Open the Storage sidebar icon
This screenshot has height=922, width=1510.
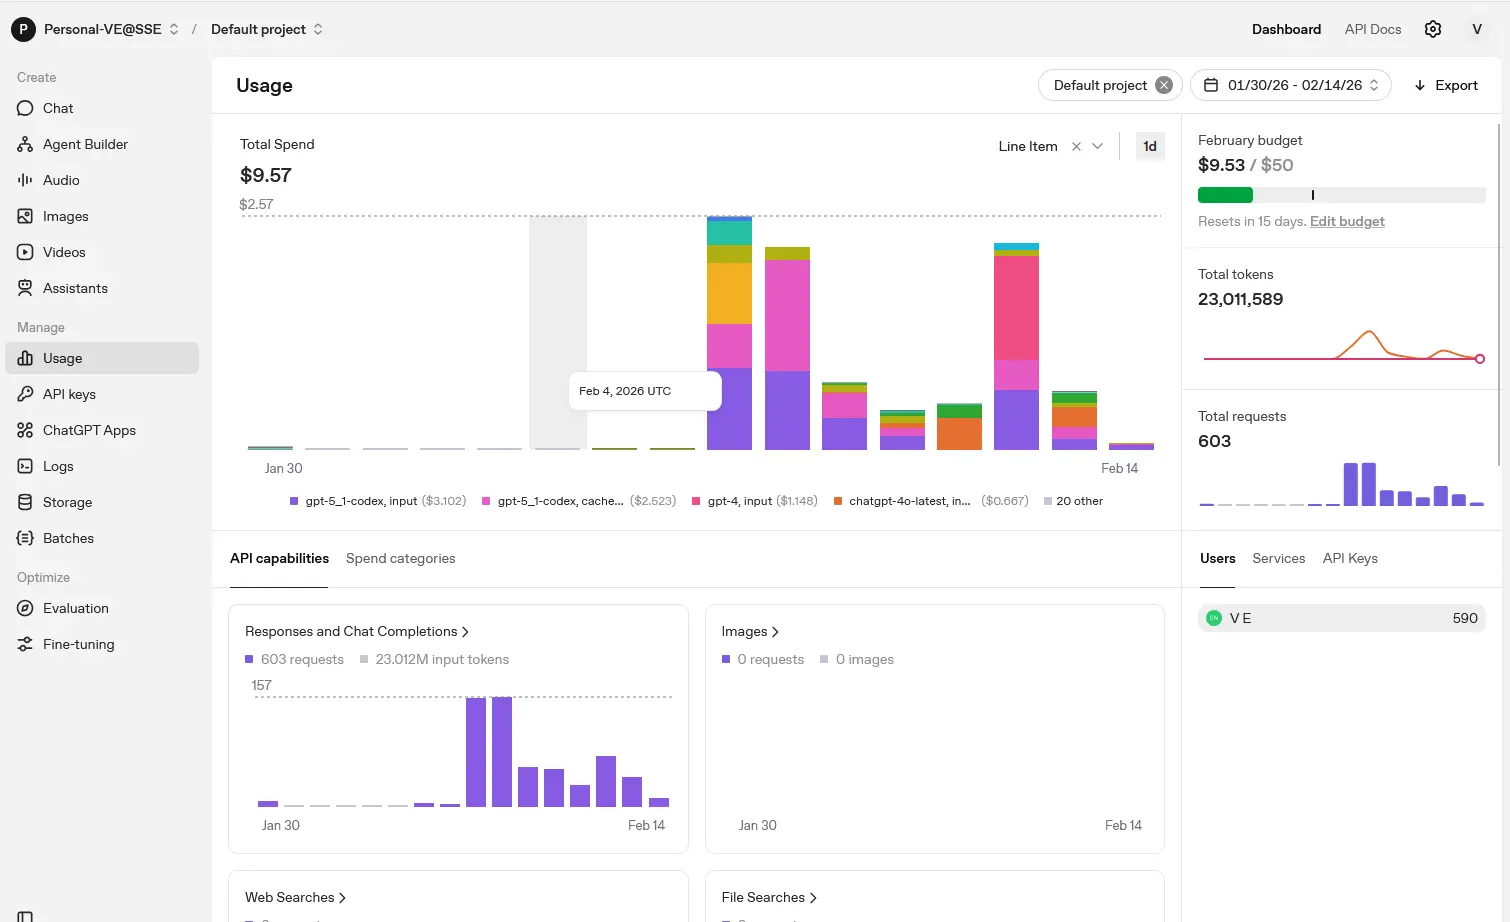(x=25, y=502)
